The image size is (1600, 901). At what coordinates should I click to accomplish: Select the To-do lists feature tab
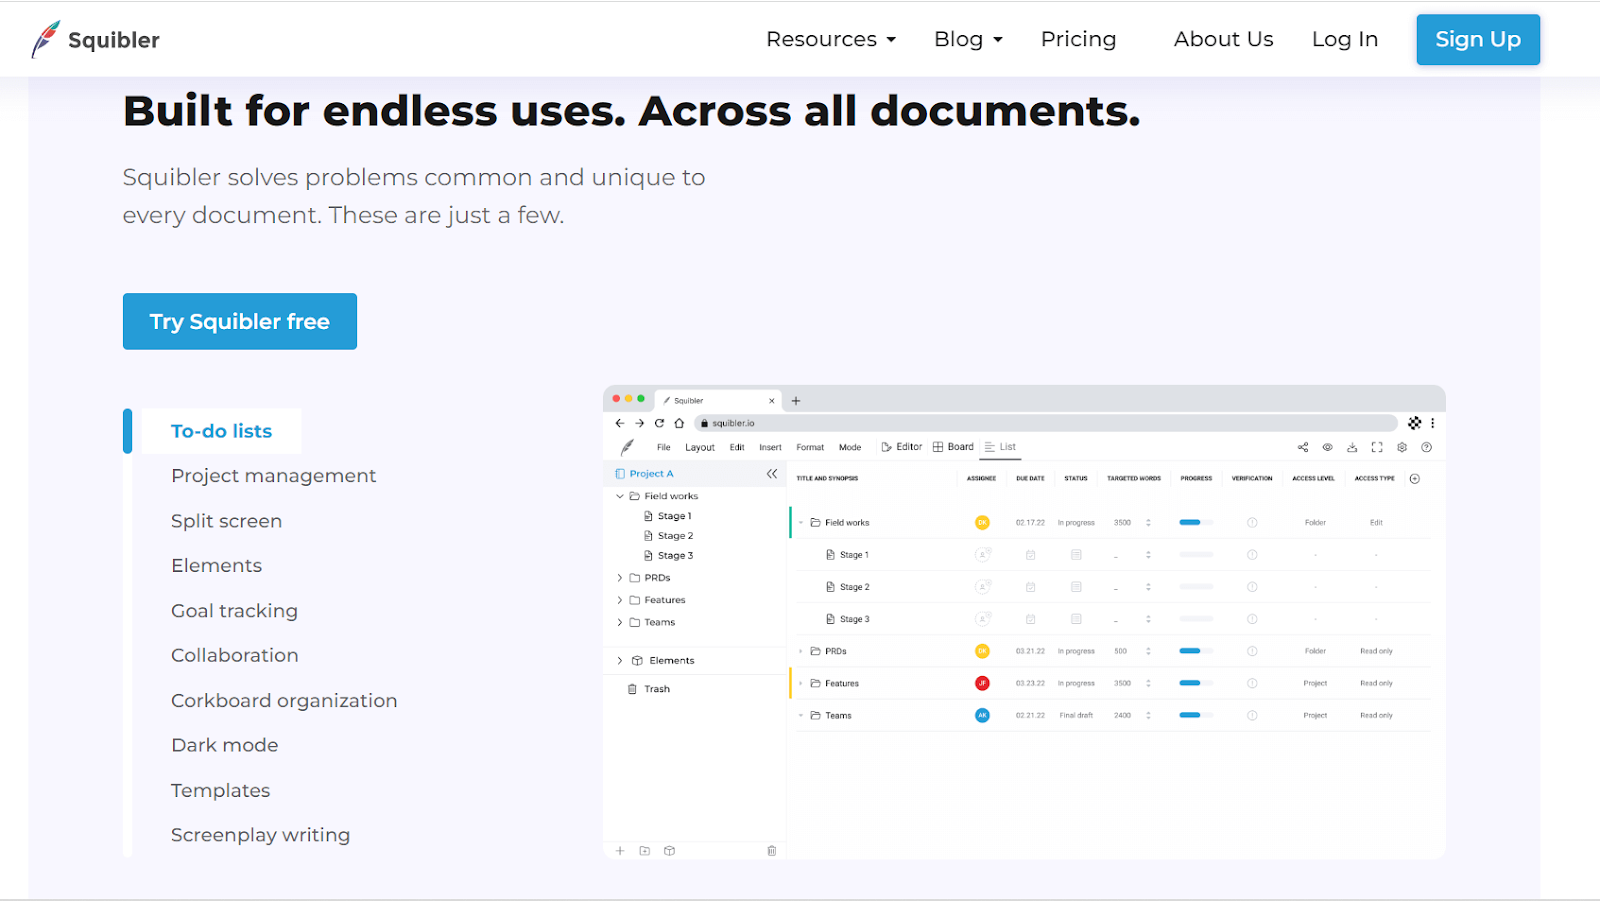pyautogui.click(x=221, y=431)
